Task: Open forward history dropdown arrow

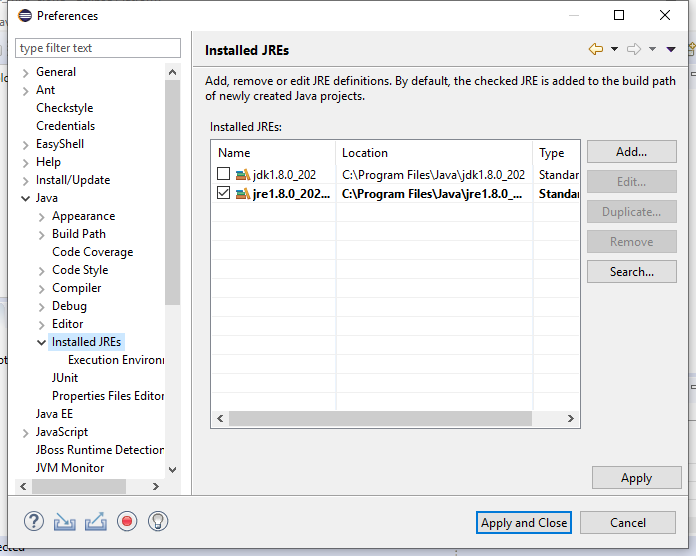Action: click(652, 49)
